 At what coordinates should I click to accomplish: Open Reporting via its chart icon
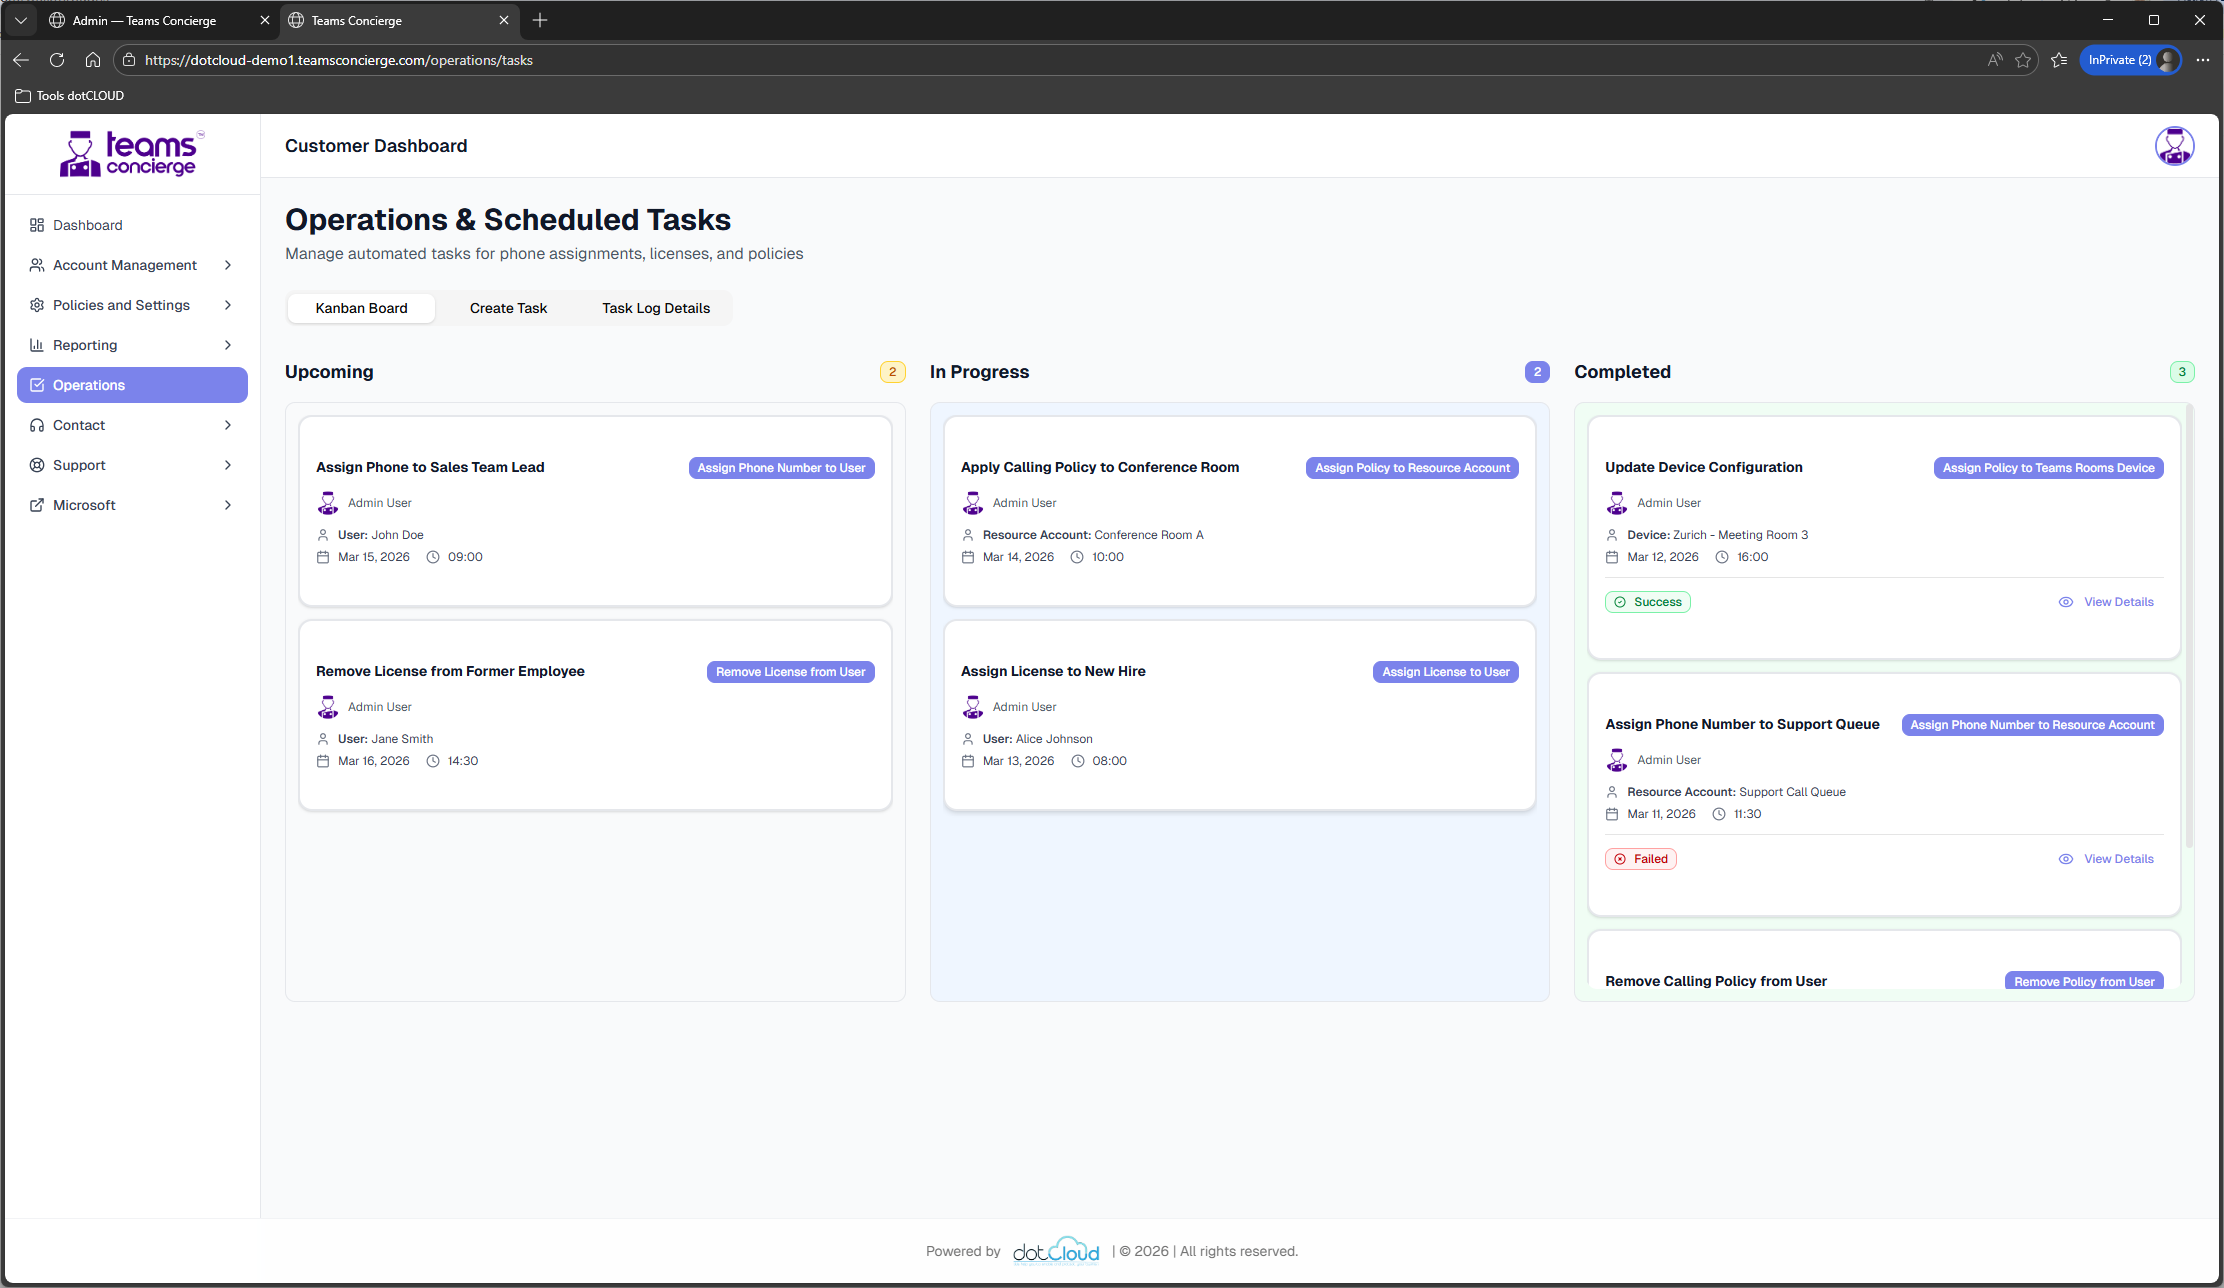pos(37,345)
